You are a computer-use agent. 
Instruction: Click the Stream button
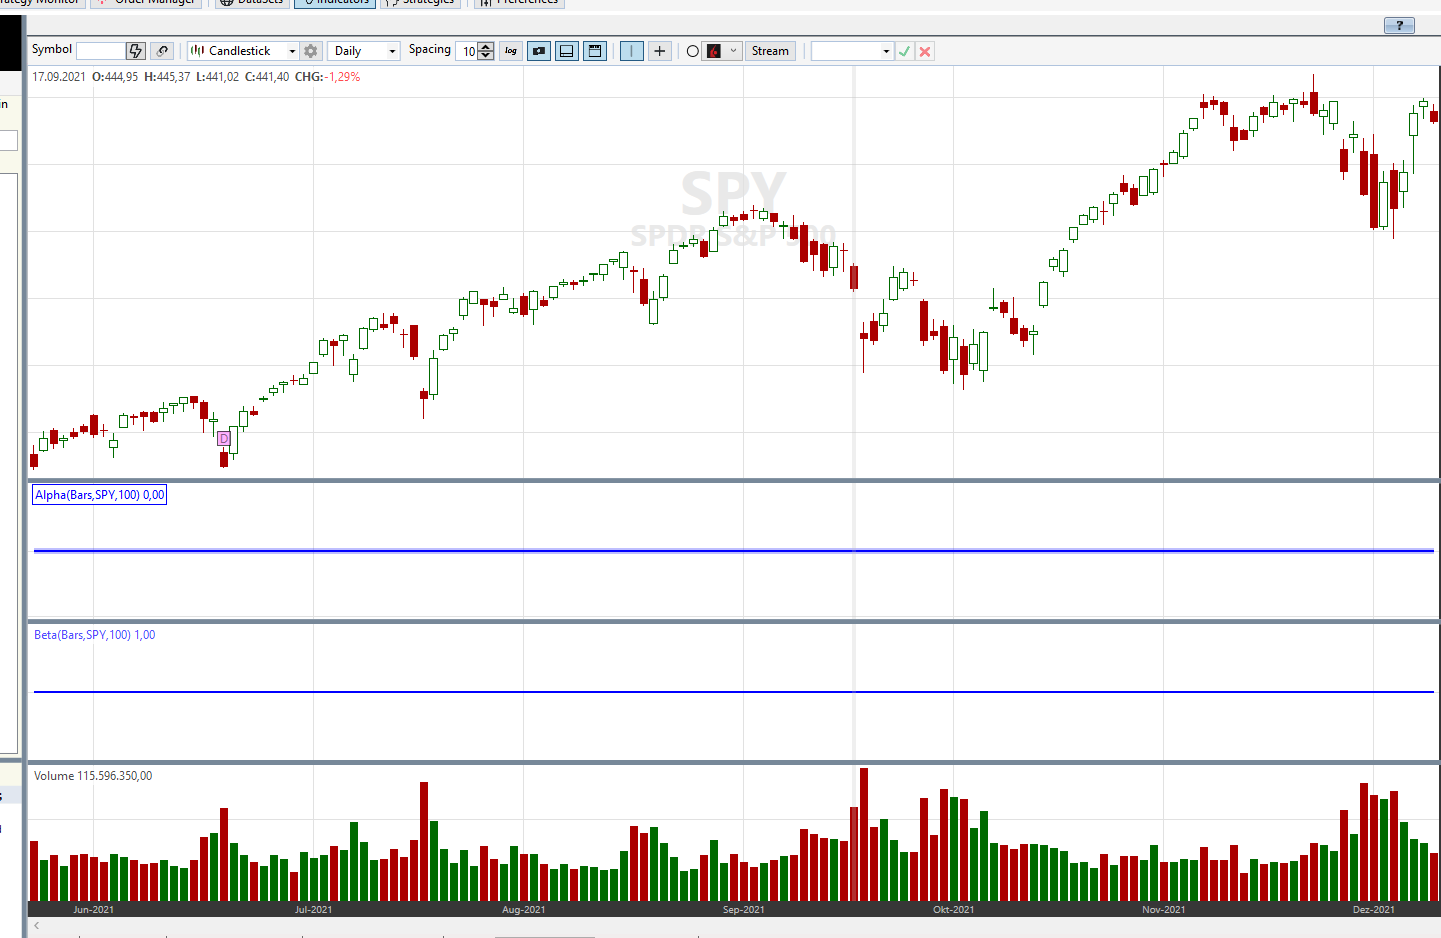(770, 51)
